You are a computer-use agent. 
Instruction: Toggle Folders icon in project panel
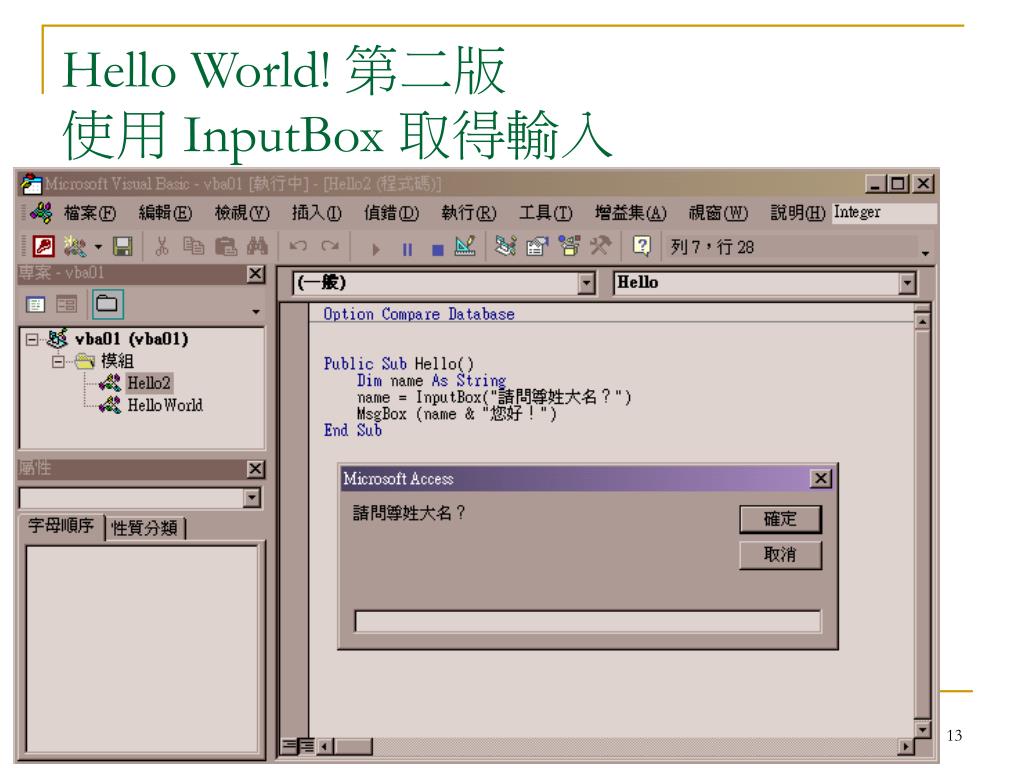tap(107, 304)
